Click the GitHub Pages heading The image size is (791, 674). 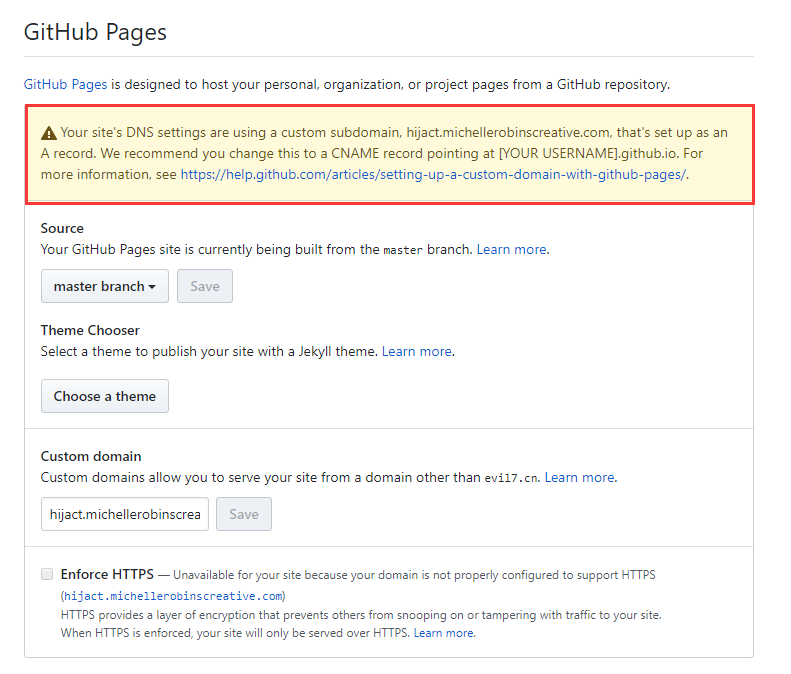point(95,32)
